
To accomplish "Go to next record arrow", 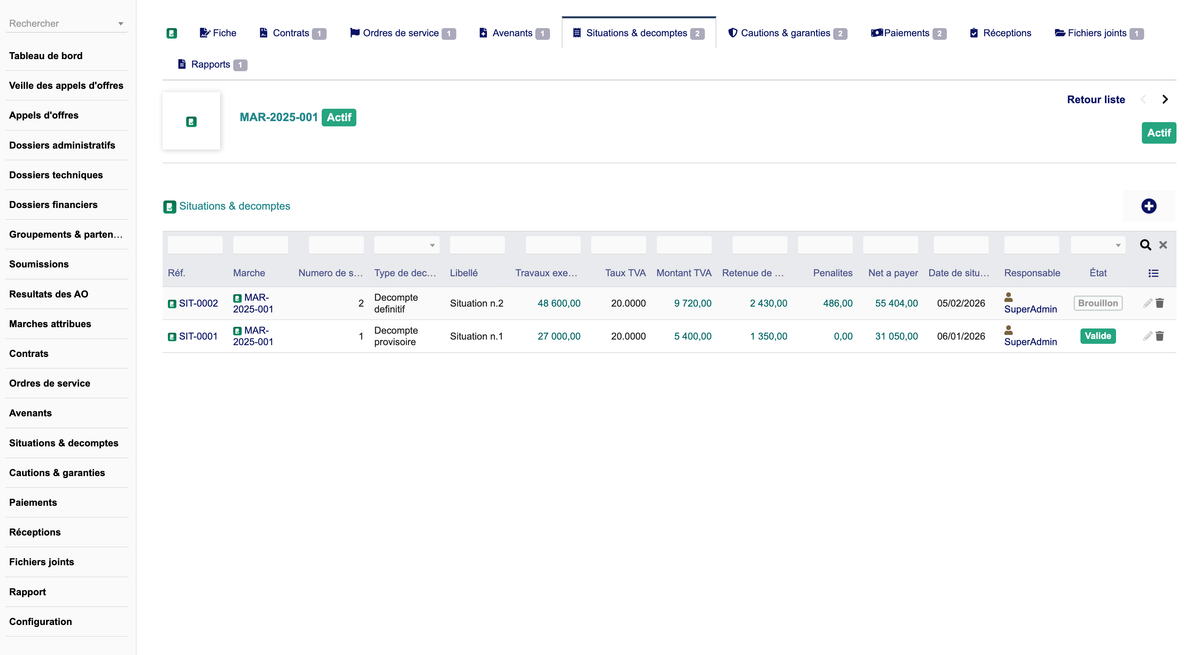I will pos(1165,99).
